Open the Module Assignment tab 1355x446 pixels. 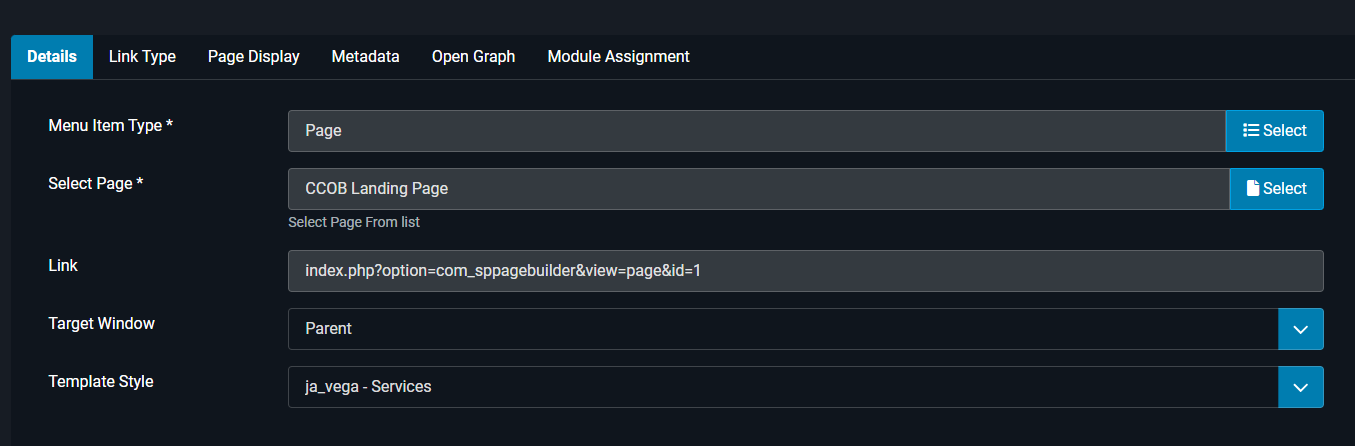click(x=619, y=57)
